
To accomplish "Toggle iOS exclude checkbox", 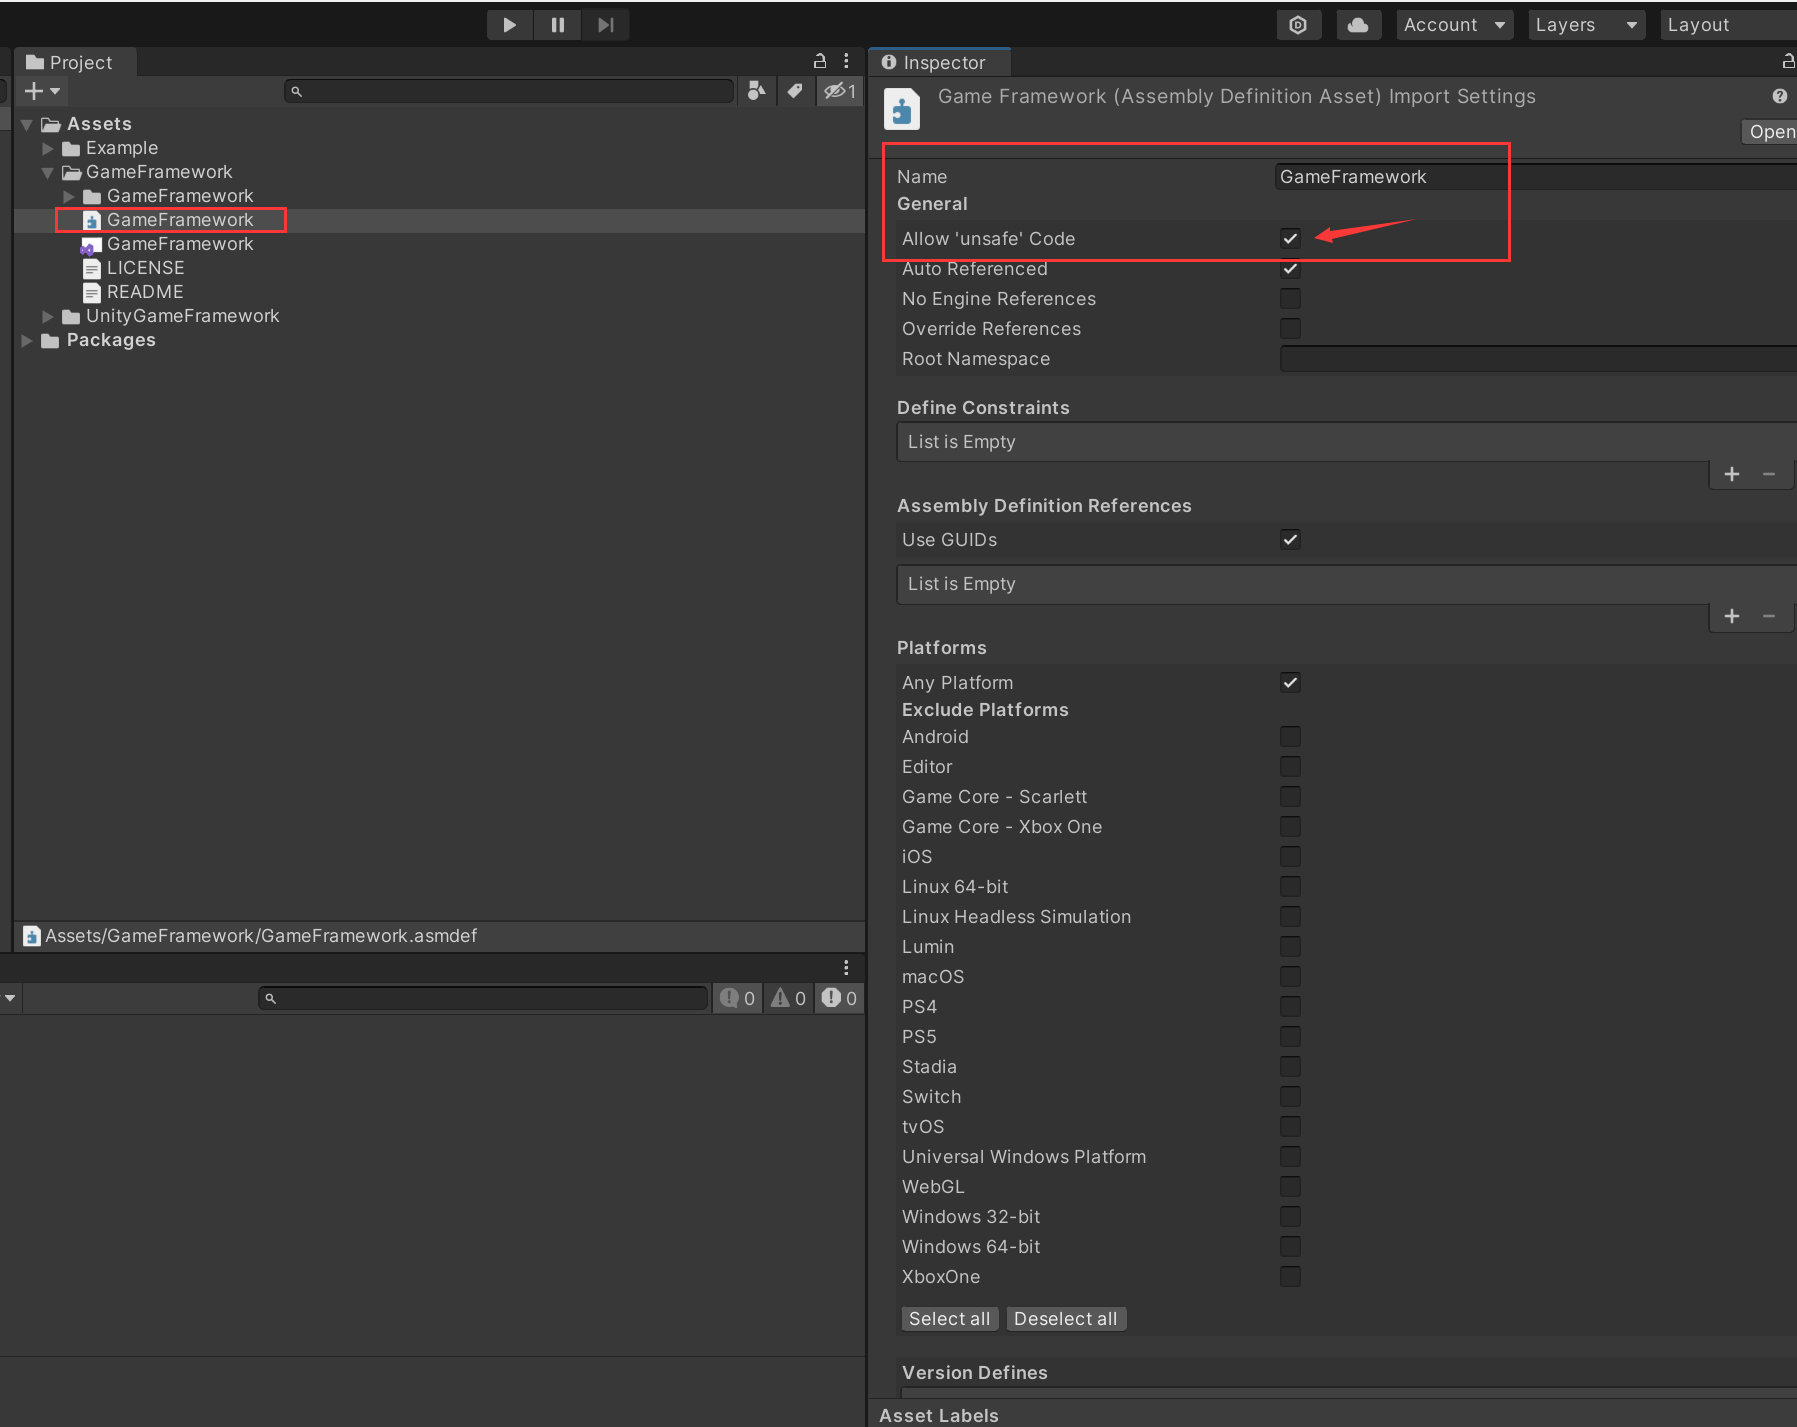I will (x=1290, y=857).
